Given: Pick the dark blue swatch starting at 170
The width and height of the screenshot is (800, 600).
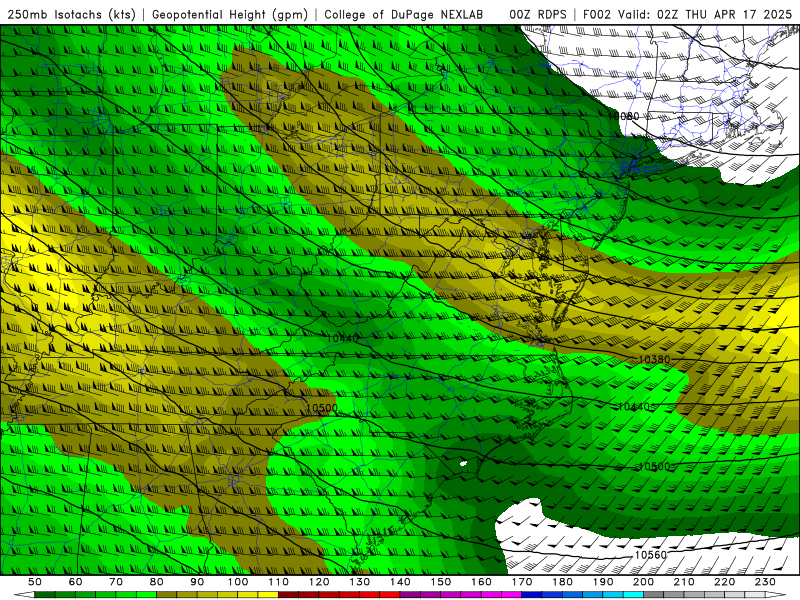Looking at the screenshot, I should point(532,595).
